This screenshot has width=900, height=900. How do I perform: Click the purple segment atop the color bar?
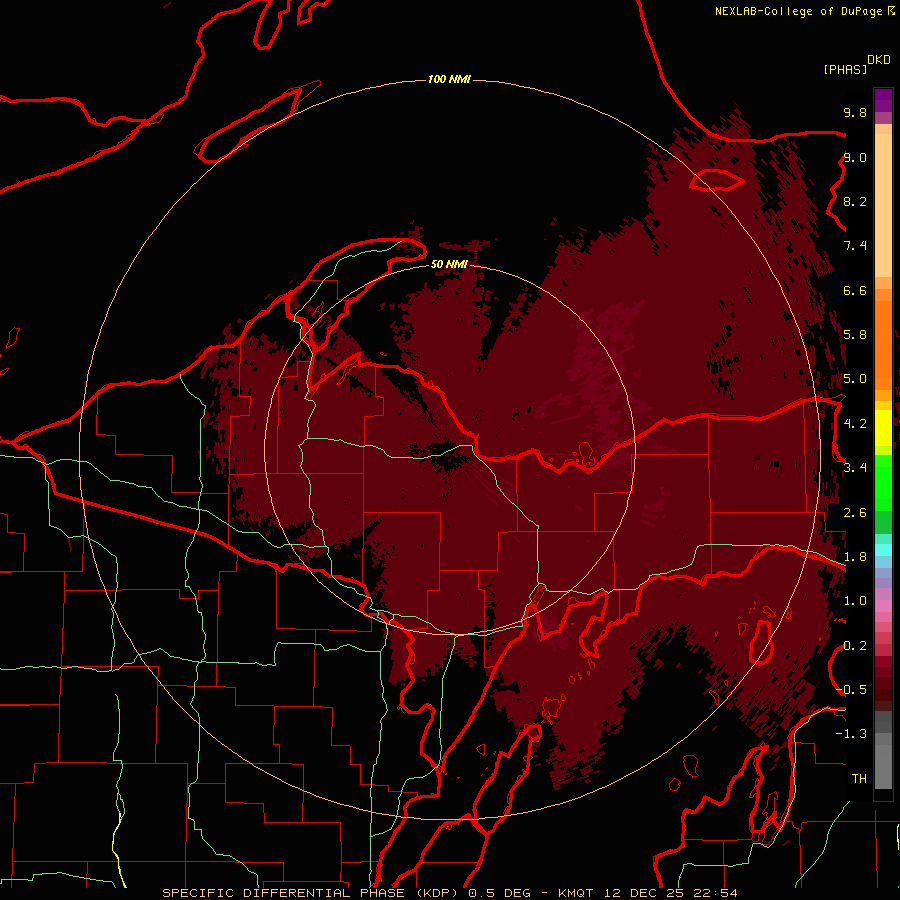pos(883,100)
